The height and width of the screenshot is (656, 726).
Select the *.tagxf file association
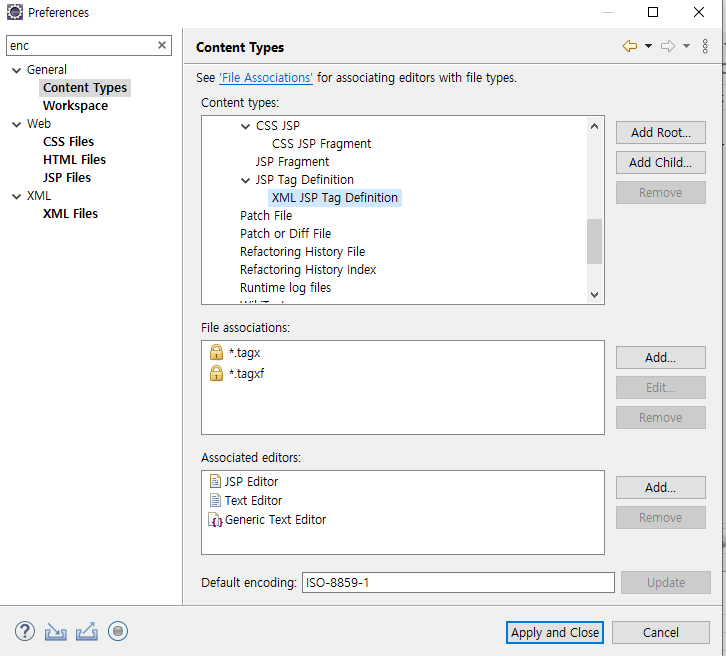click(x=246, y=374)
